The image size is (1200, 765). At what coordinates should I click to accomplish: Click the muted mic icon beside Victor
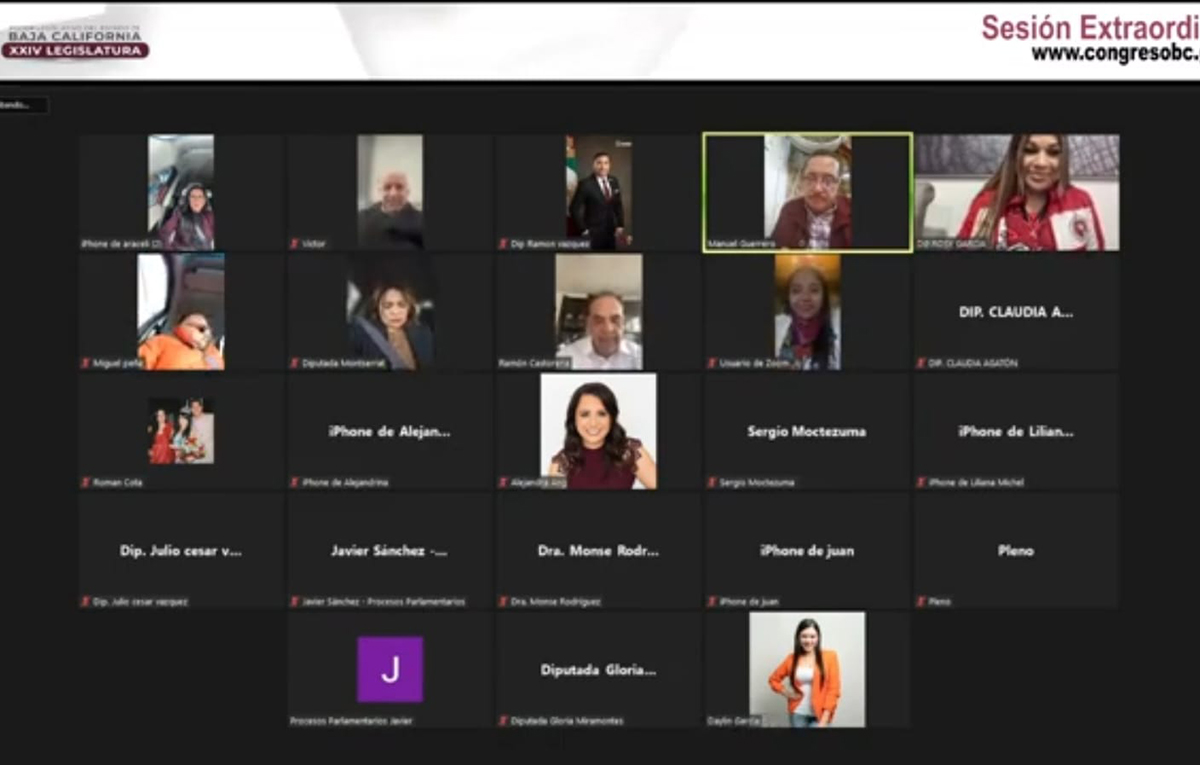(294, 244)
